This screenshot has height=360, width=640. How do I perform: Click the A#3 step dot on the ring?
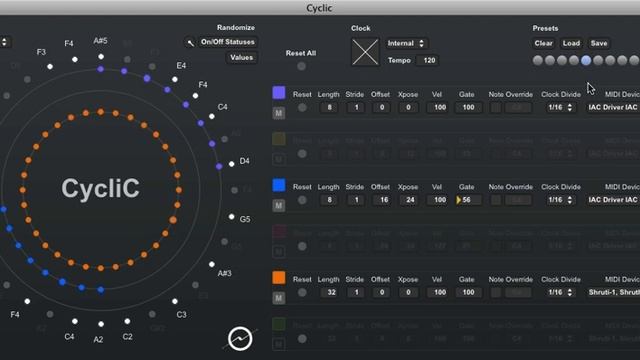pos(211,264)
